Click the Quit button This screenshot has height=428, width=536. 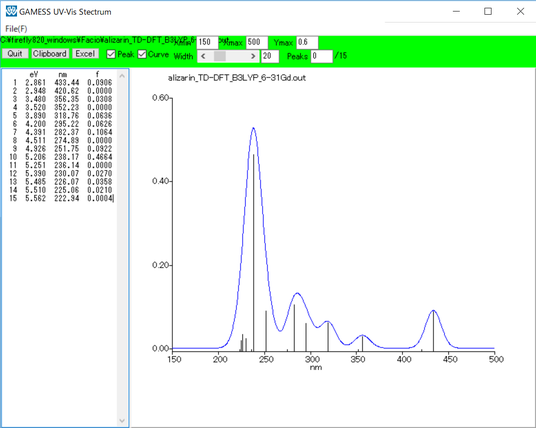click(15, 54)
